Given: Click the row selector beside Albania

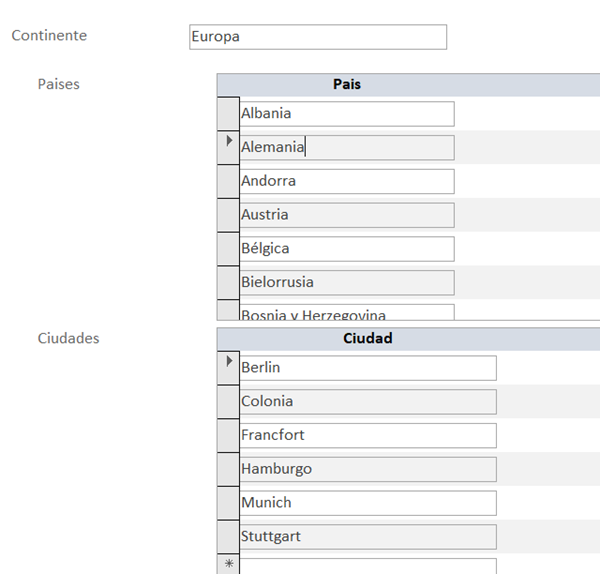Looking at the screenshot, I should 228,114.
